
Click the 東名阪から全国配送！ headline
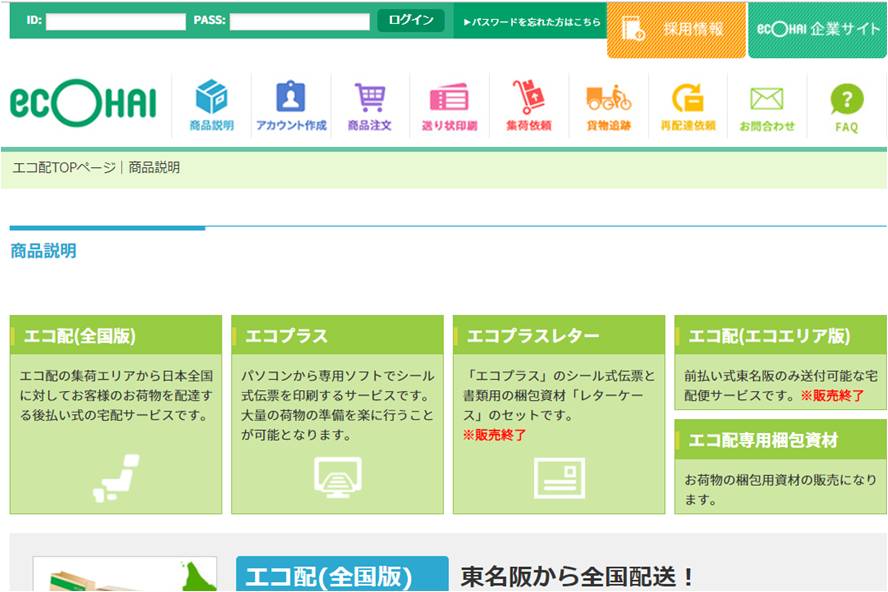coord(577,577)
